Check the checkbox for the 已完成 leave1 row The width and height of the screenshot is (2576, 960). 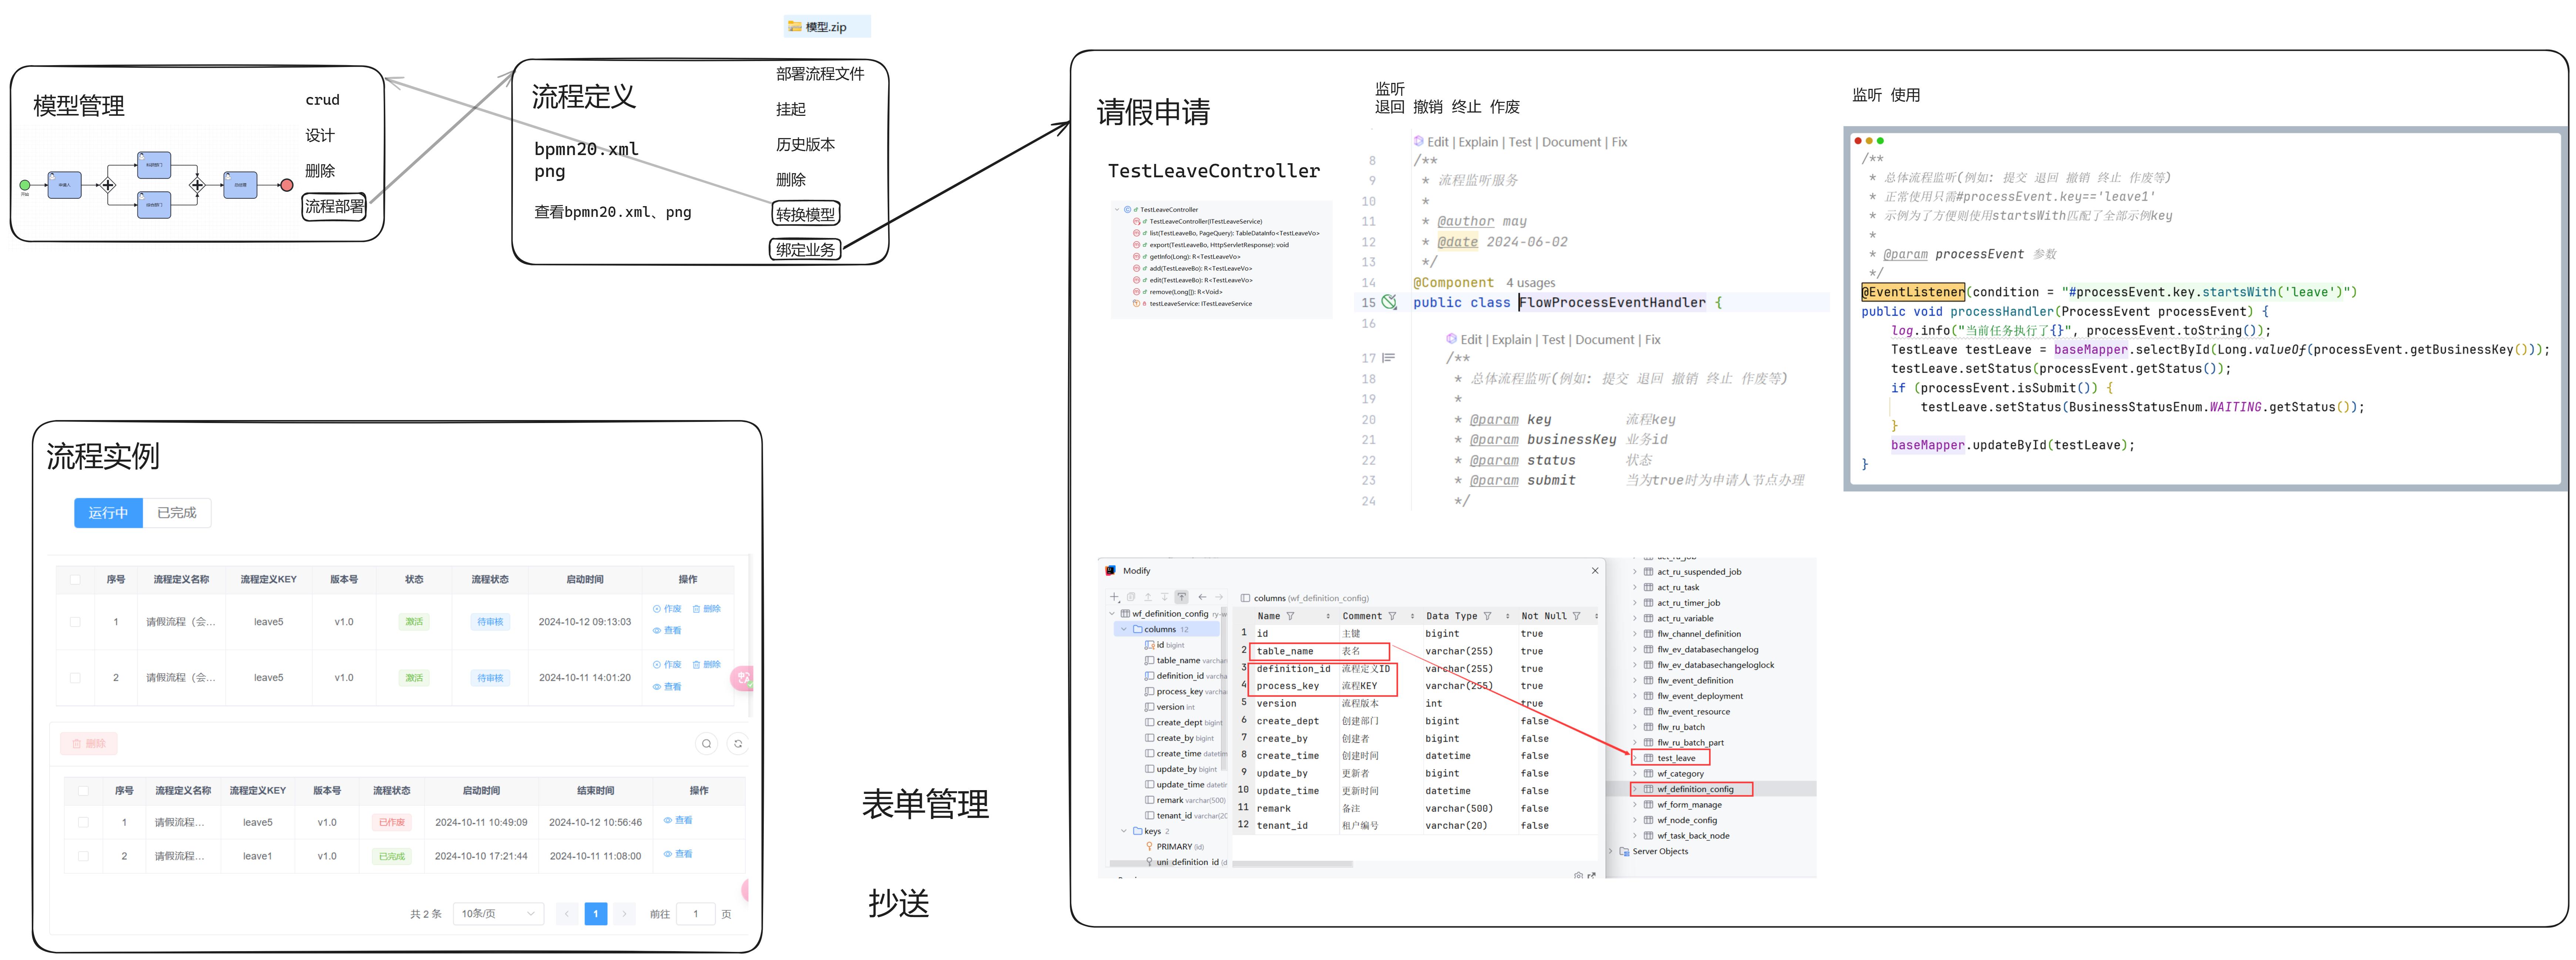click(x=83, y=856)
